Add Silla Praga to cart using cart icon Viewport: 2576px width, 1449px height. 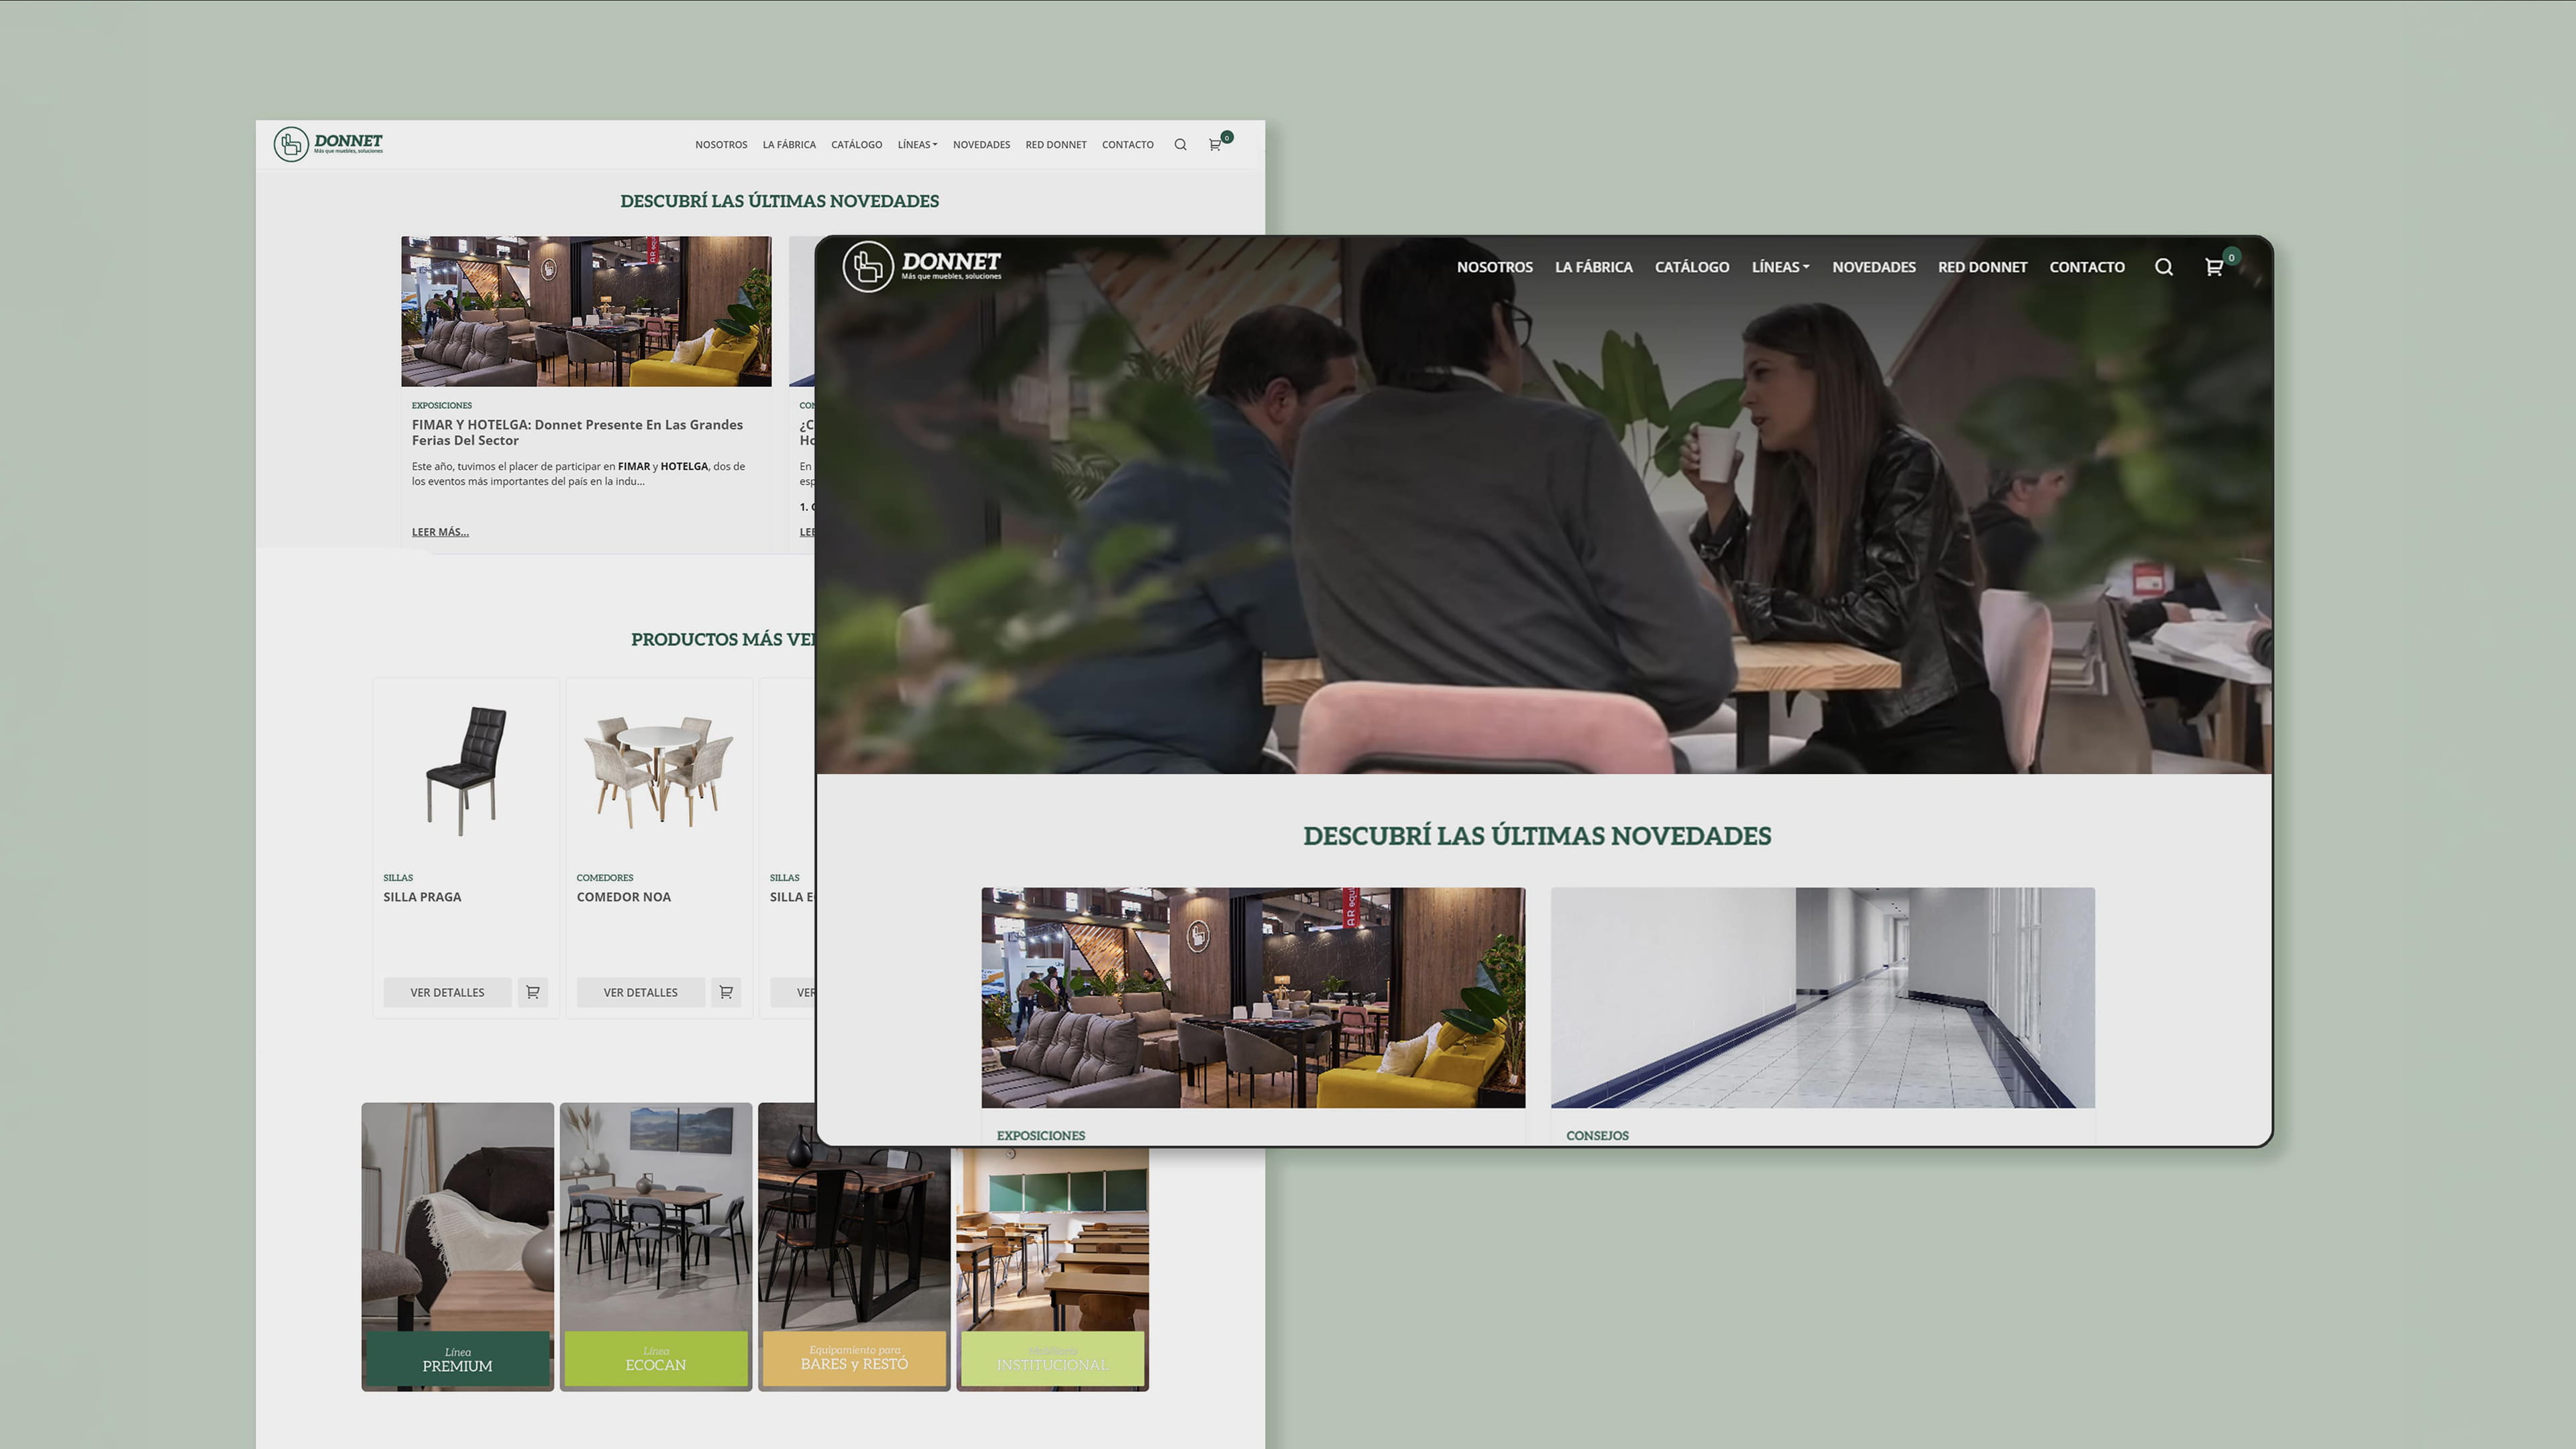(x=533, y=992)
